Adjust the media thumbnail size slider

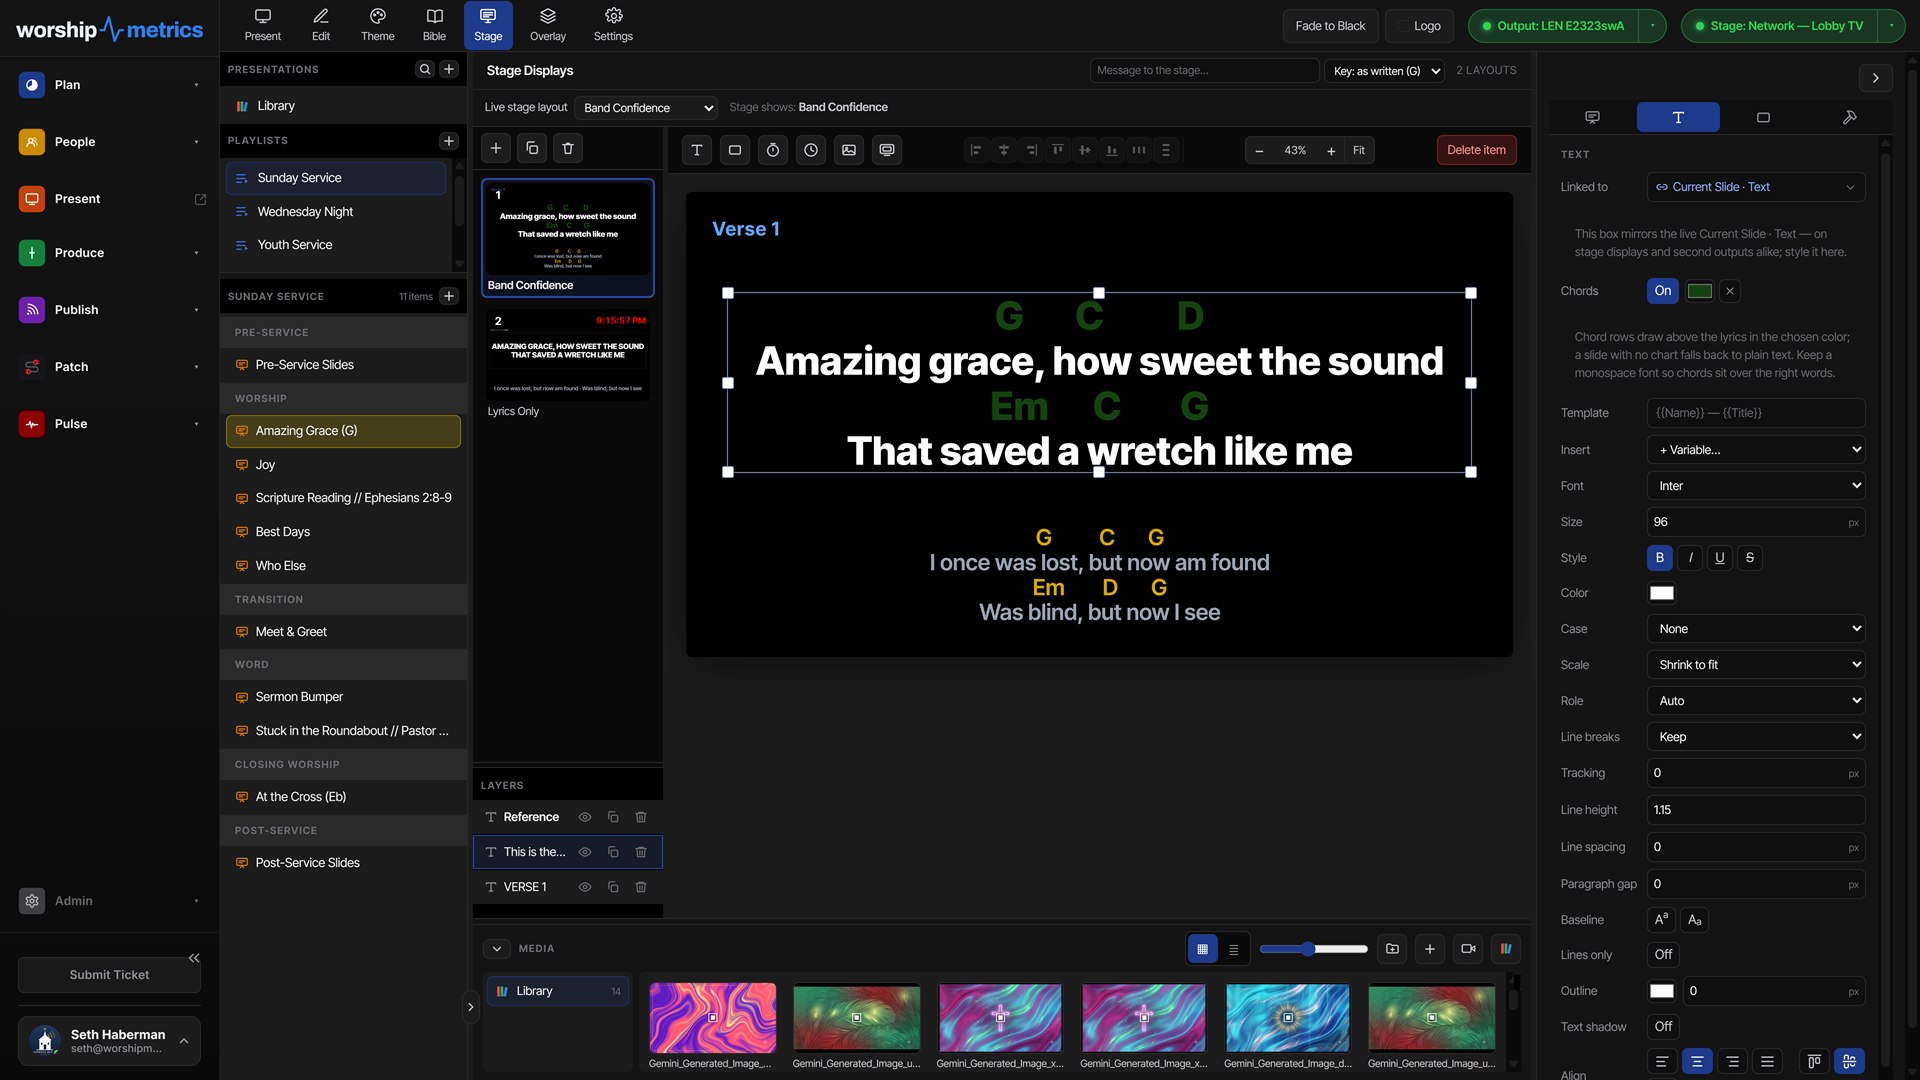point(1313,949)
